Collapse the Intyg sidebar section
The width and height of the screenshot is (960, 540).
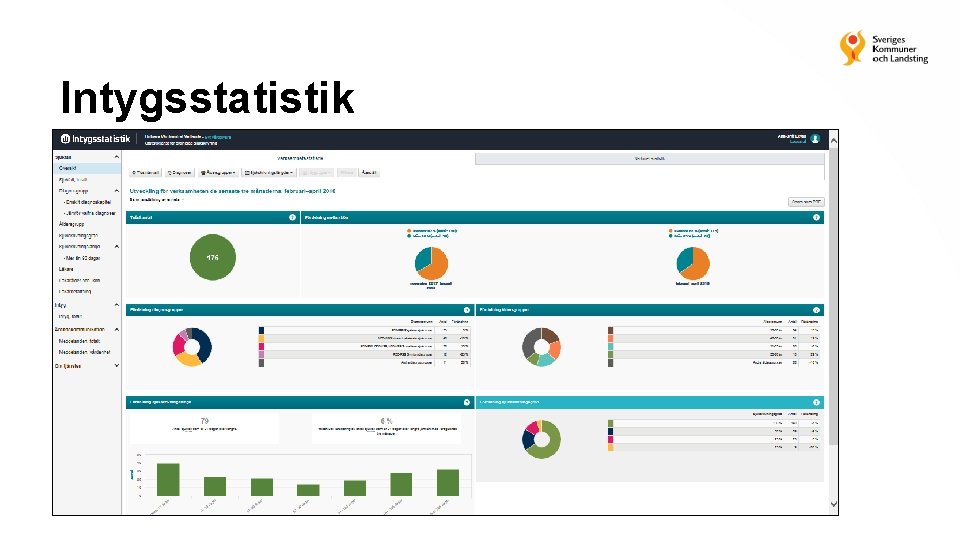pyautogui.click(x=116, y=305)
